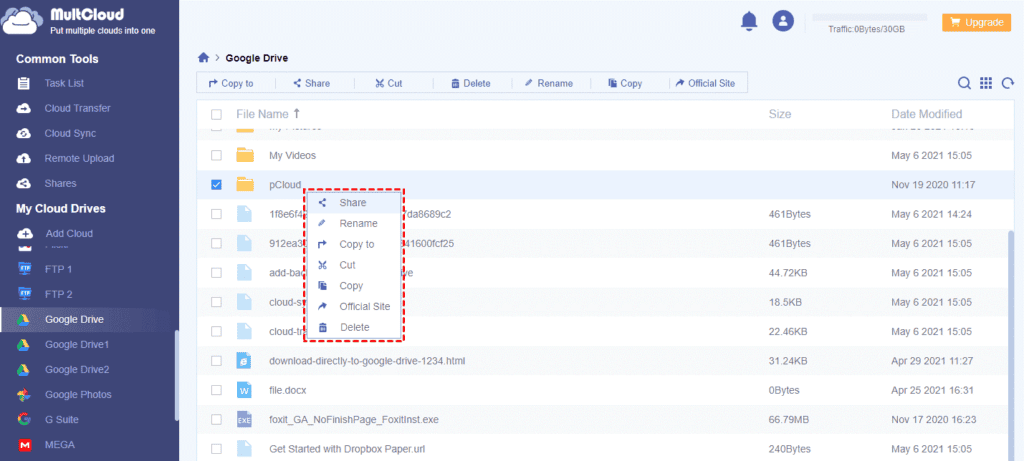Open G Suite in the sidebar
Screen dimensions: 1024x461
[x=61, y=420]
